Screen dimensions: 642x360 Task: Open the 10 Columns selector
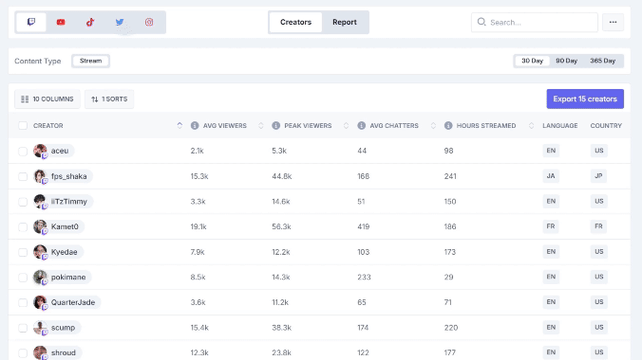47,99
